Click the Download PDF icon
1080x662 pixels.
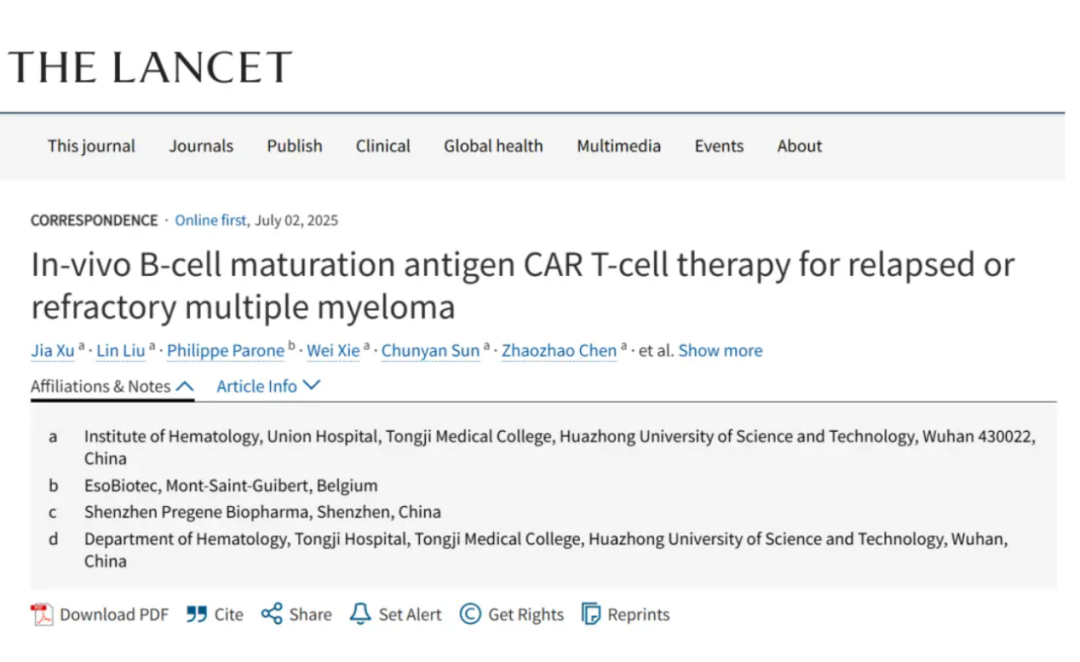coord(42,614)
